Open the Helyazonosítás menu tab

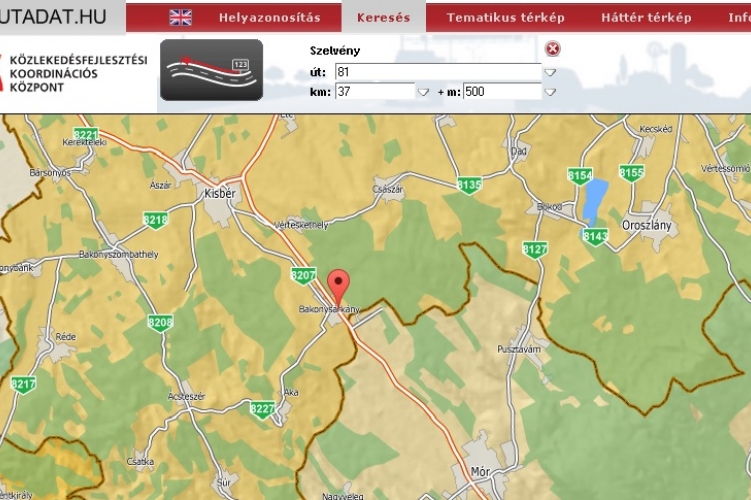(x=269, y=17)
